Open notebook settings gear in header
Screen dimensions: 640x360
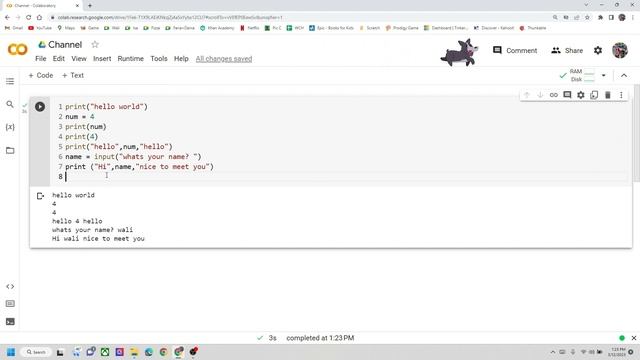click(598, 50)
